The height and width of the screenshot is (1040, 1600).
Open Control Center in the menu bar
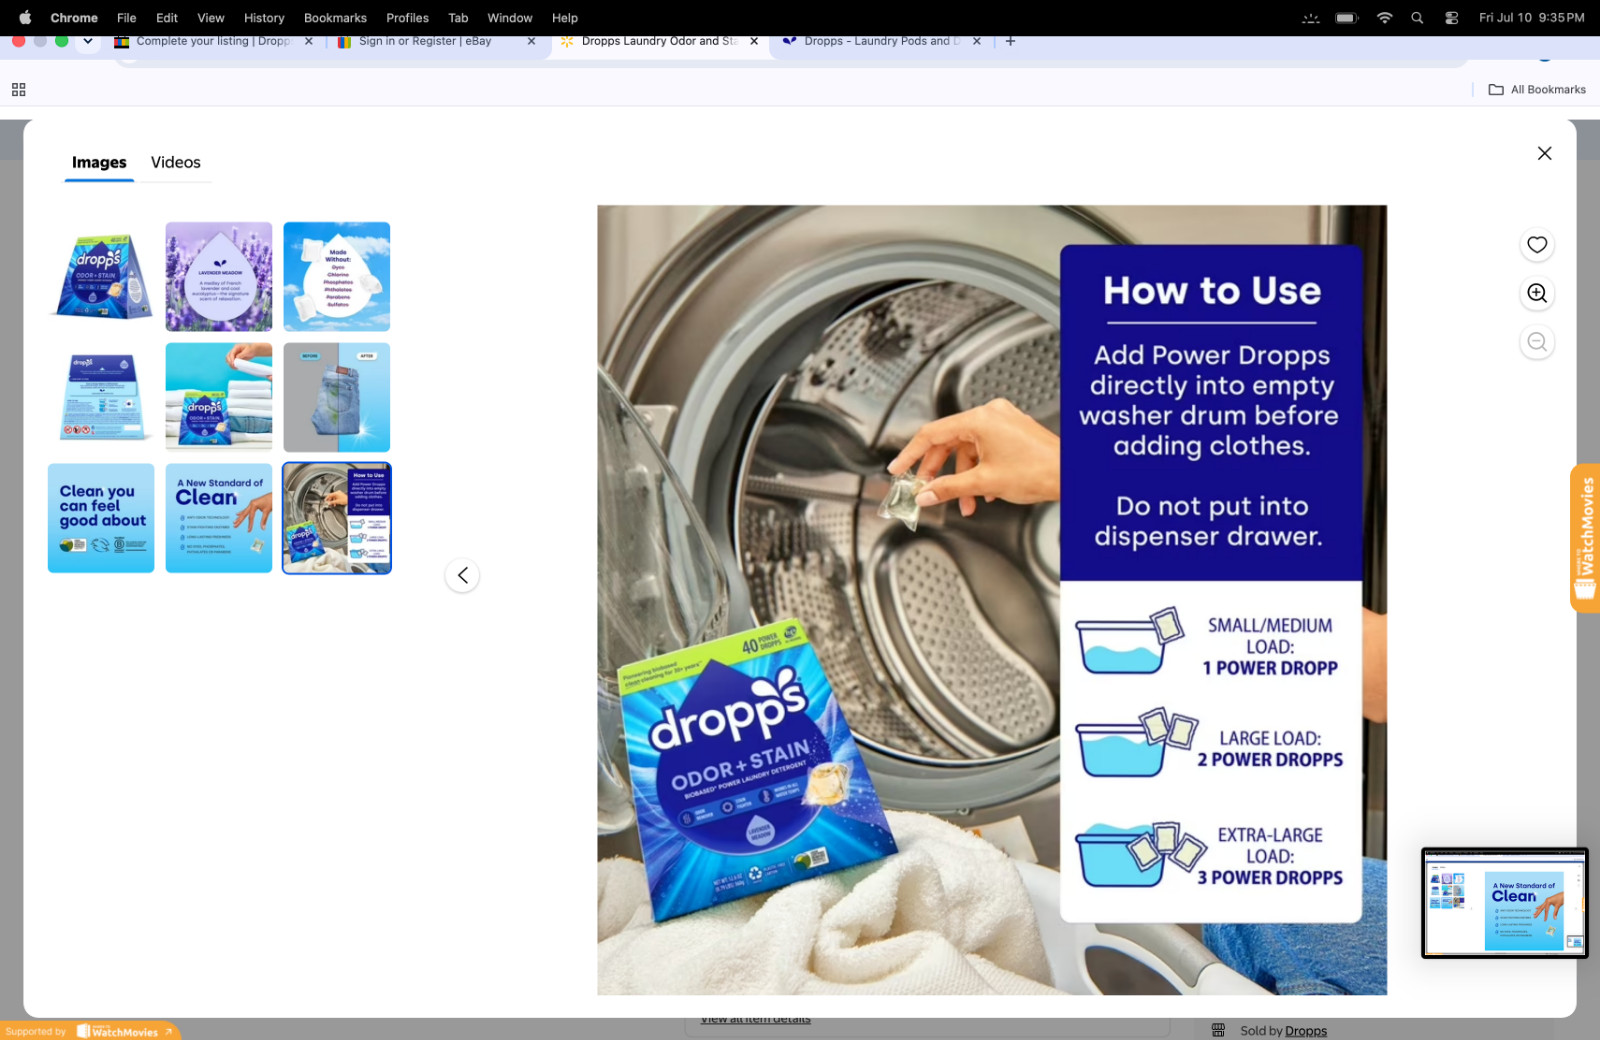click(x=1451, y=17)
